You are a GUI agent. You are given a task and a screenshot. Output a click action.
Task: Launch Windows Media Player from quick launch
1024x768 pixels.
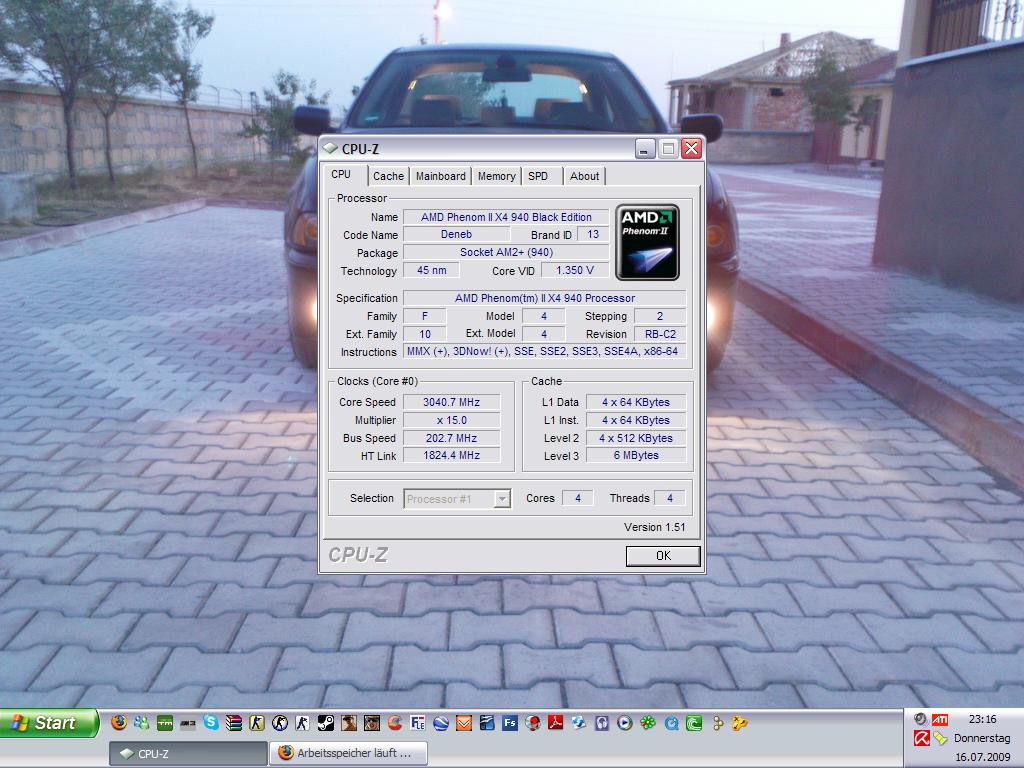[x=624, y=723]
